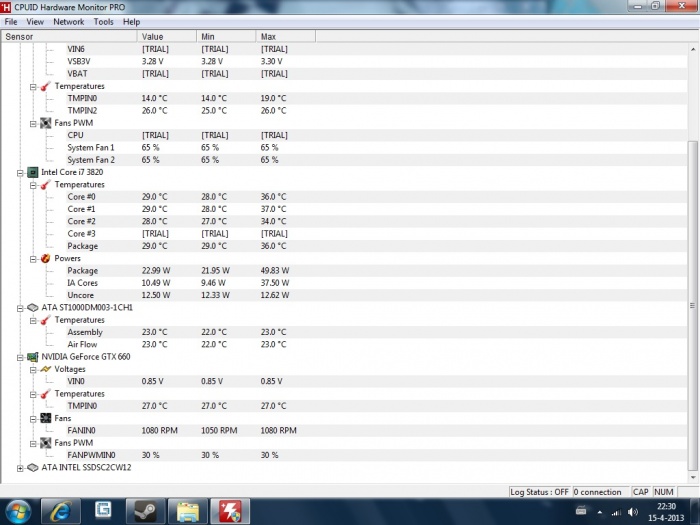
Task: Open the File menu
Action: 11,22
